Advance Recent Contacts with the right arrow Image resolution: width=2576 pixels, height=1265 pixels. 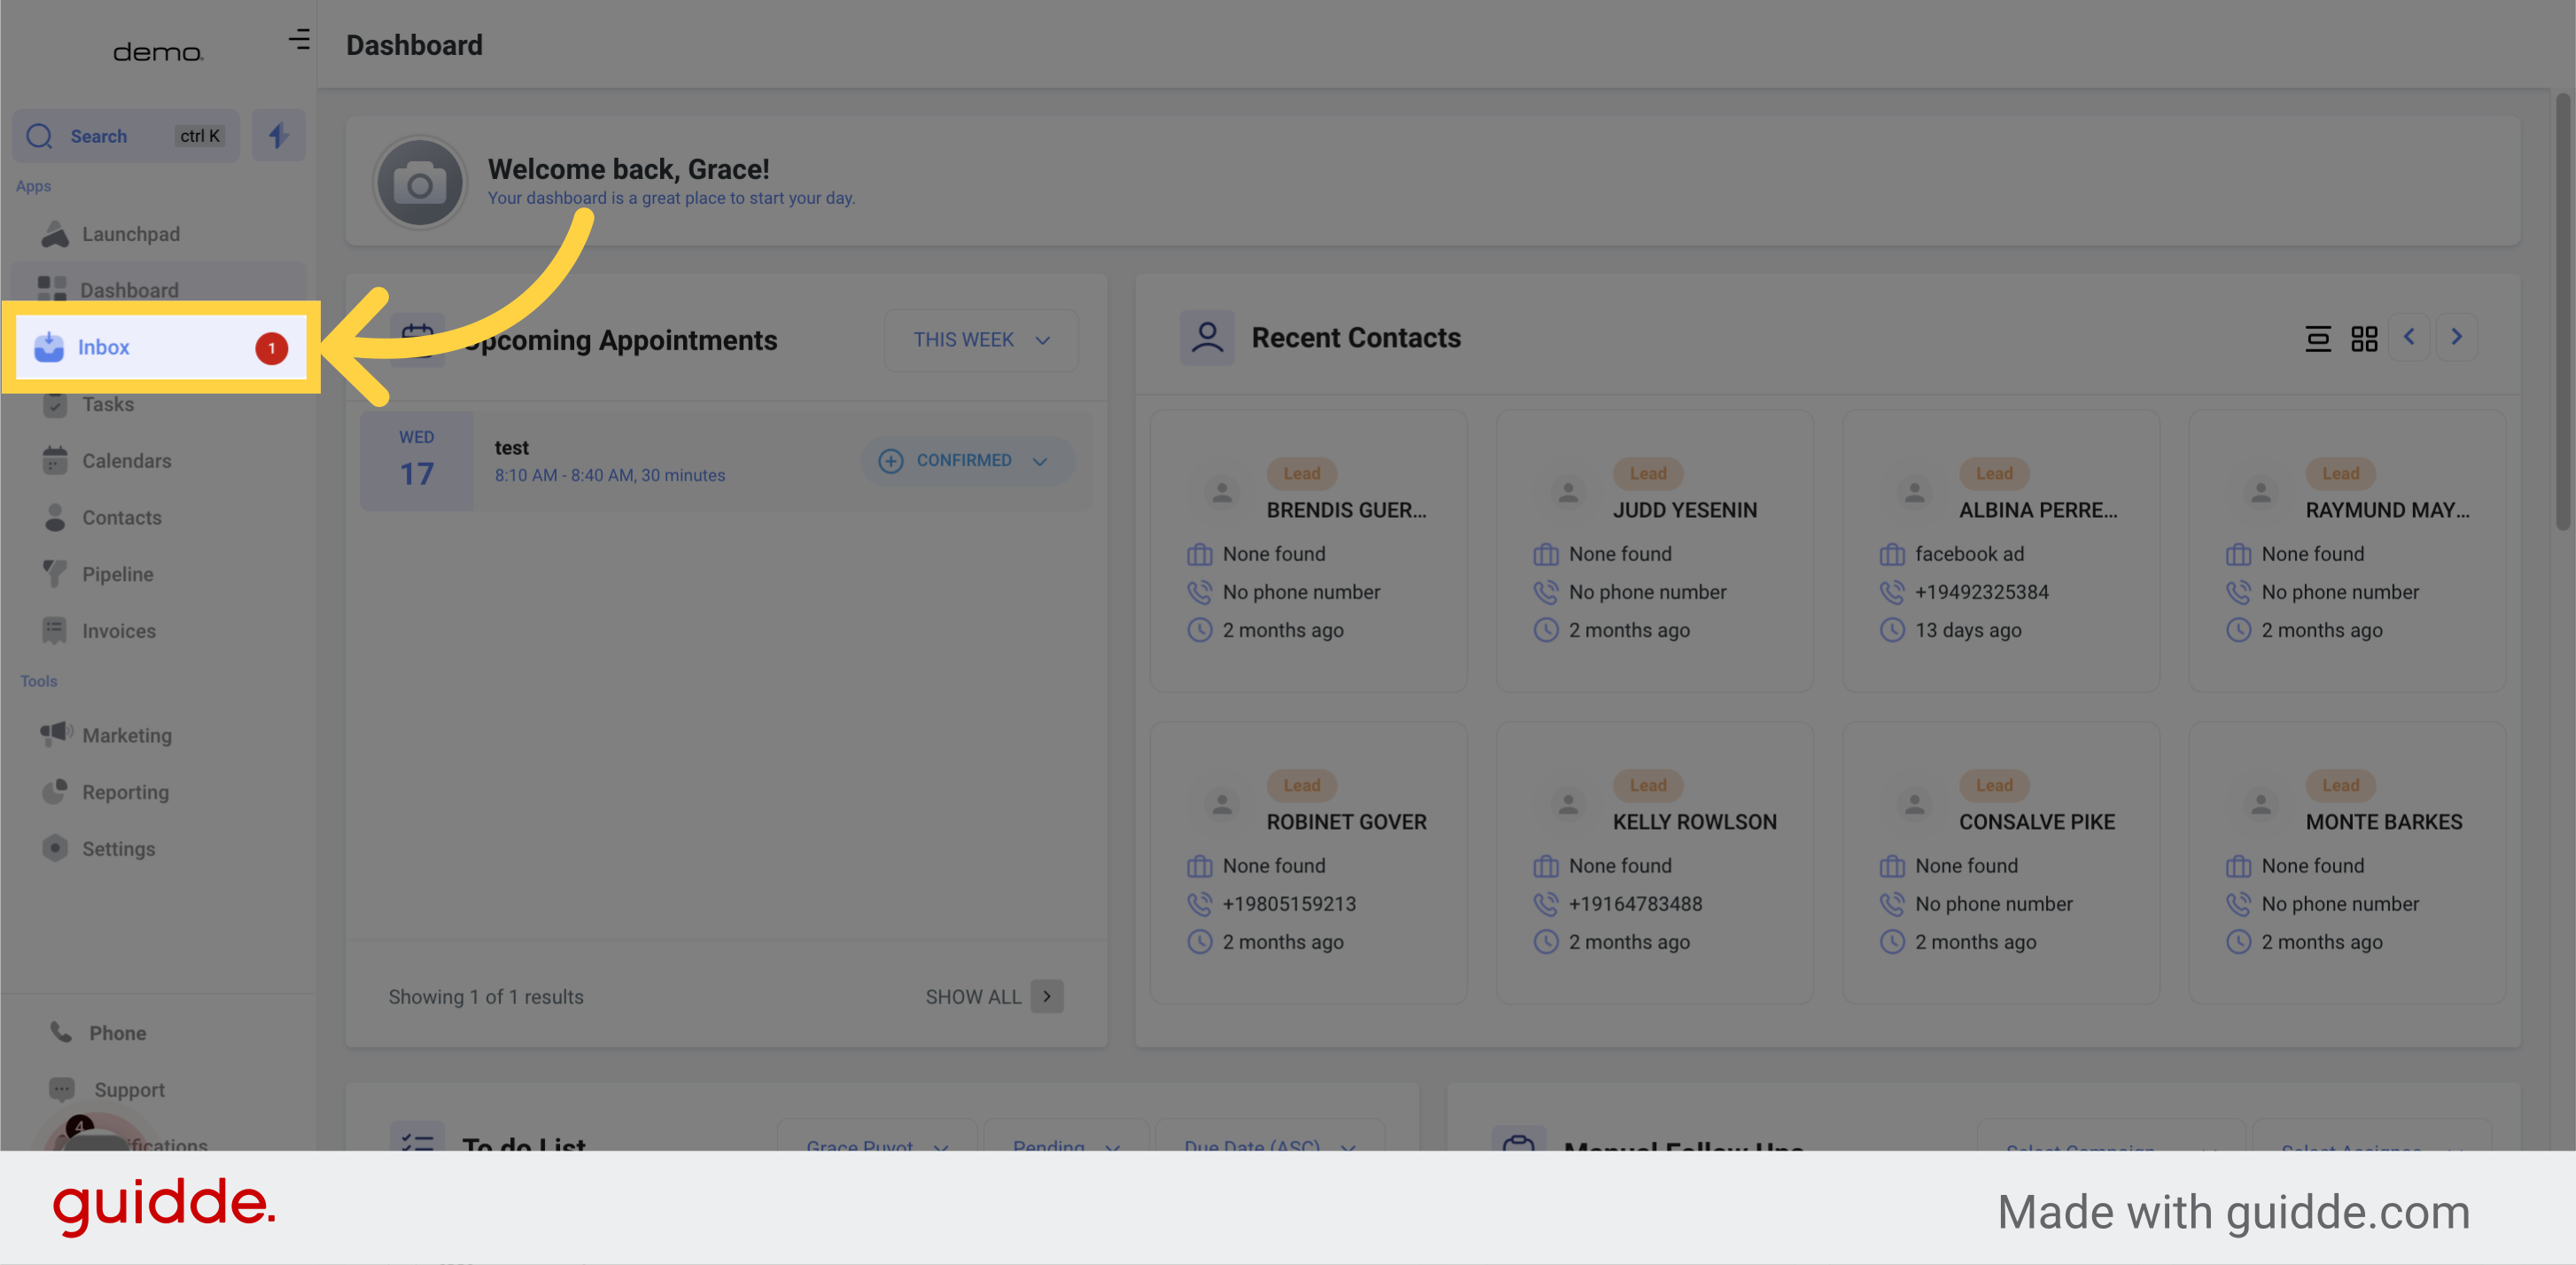2456,337
